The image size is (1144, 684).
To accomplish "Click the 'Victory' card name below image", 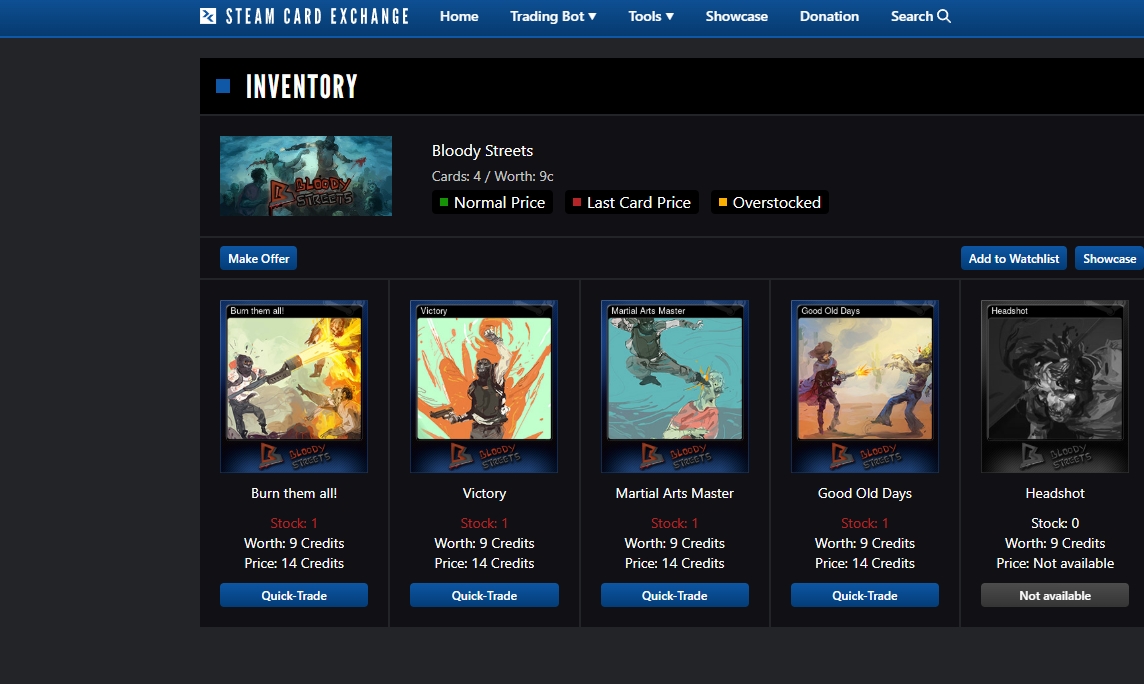I will 484,493.
